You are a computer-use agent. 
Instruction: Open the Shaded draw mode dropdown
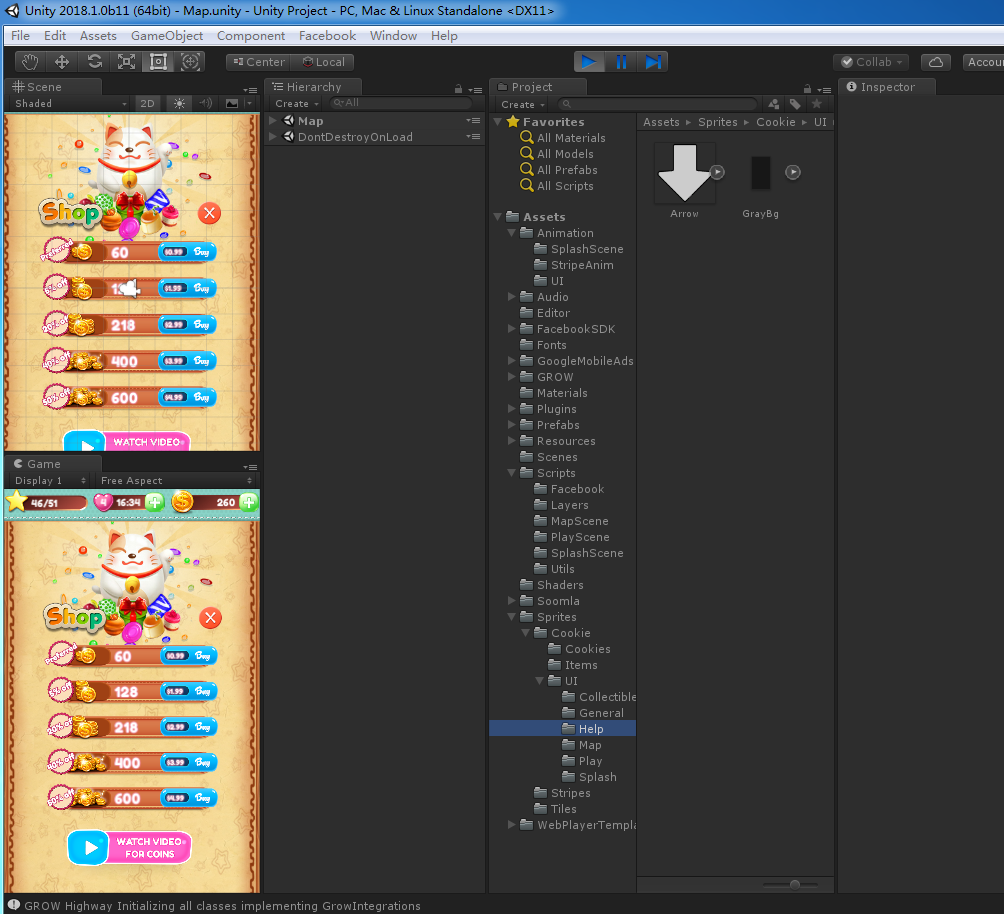tap(70, 103)
